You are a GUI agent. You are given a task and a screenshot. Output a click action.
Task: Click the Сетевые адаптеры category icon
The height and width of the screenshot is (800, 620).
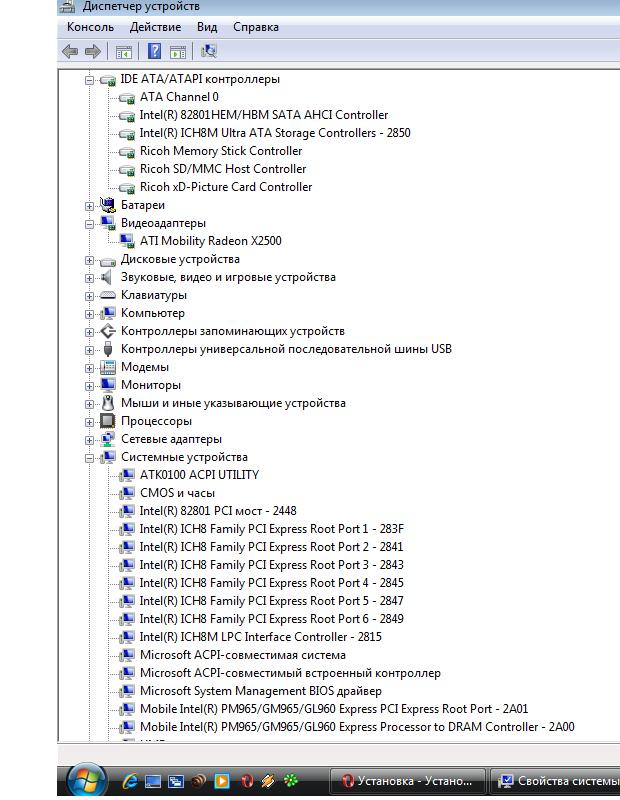108,439
